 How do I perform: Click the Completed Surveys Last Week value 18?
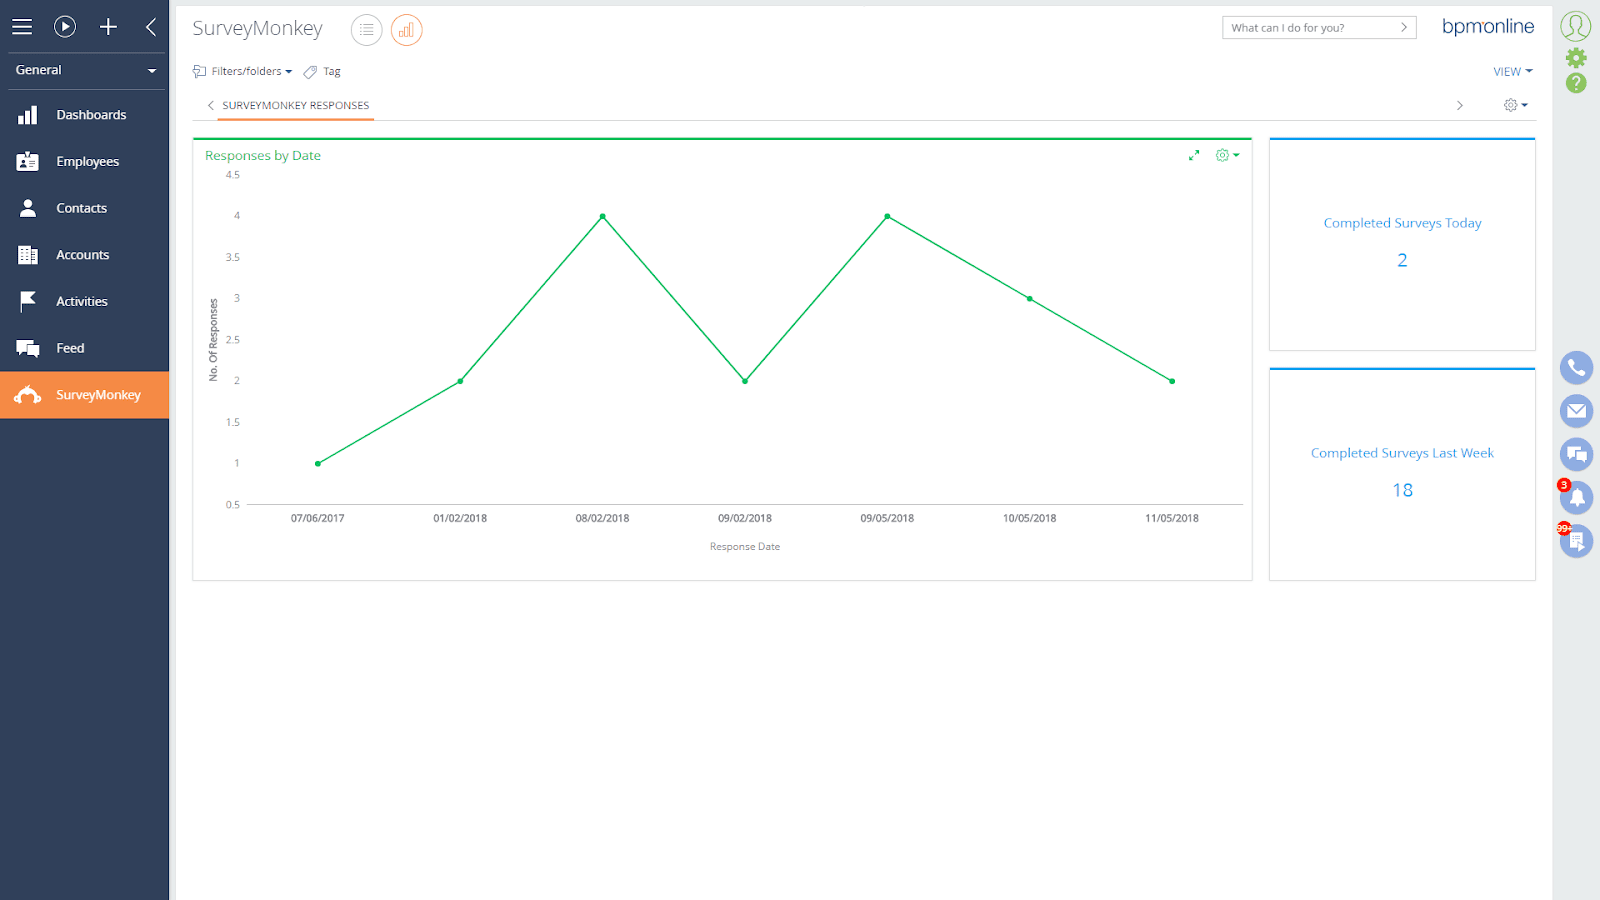1402,490
